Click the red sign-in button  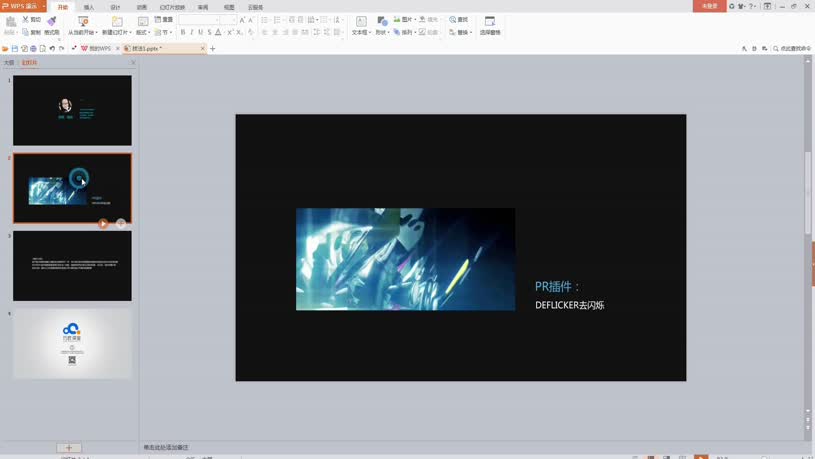point(709,6)
